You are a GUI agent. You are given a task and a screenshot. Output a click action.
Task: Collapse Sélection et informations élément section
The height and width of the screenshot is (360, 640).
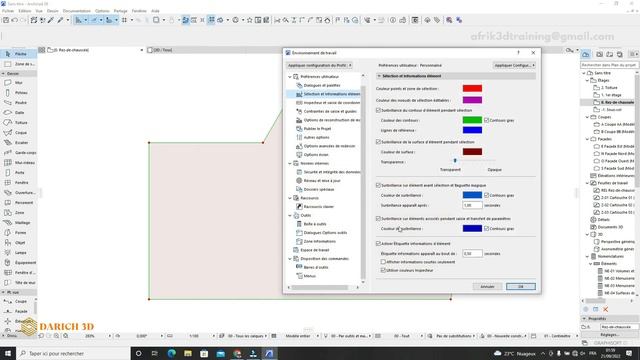379,76
